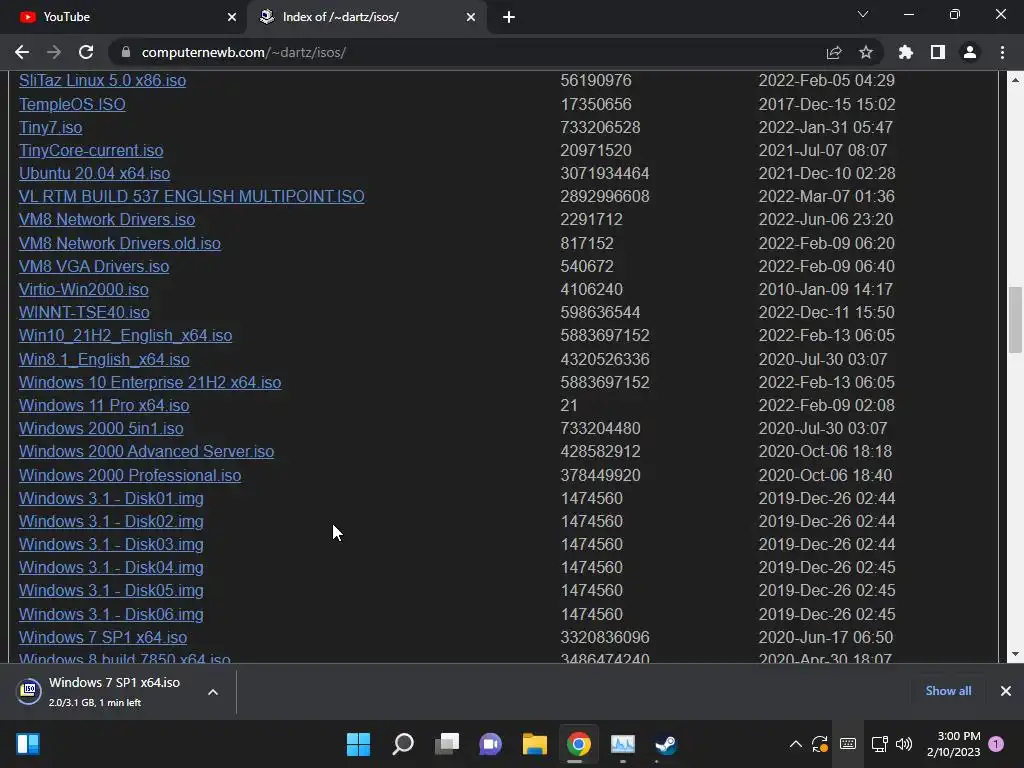Bookmark this page with star icon

866,52
